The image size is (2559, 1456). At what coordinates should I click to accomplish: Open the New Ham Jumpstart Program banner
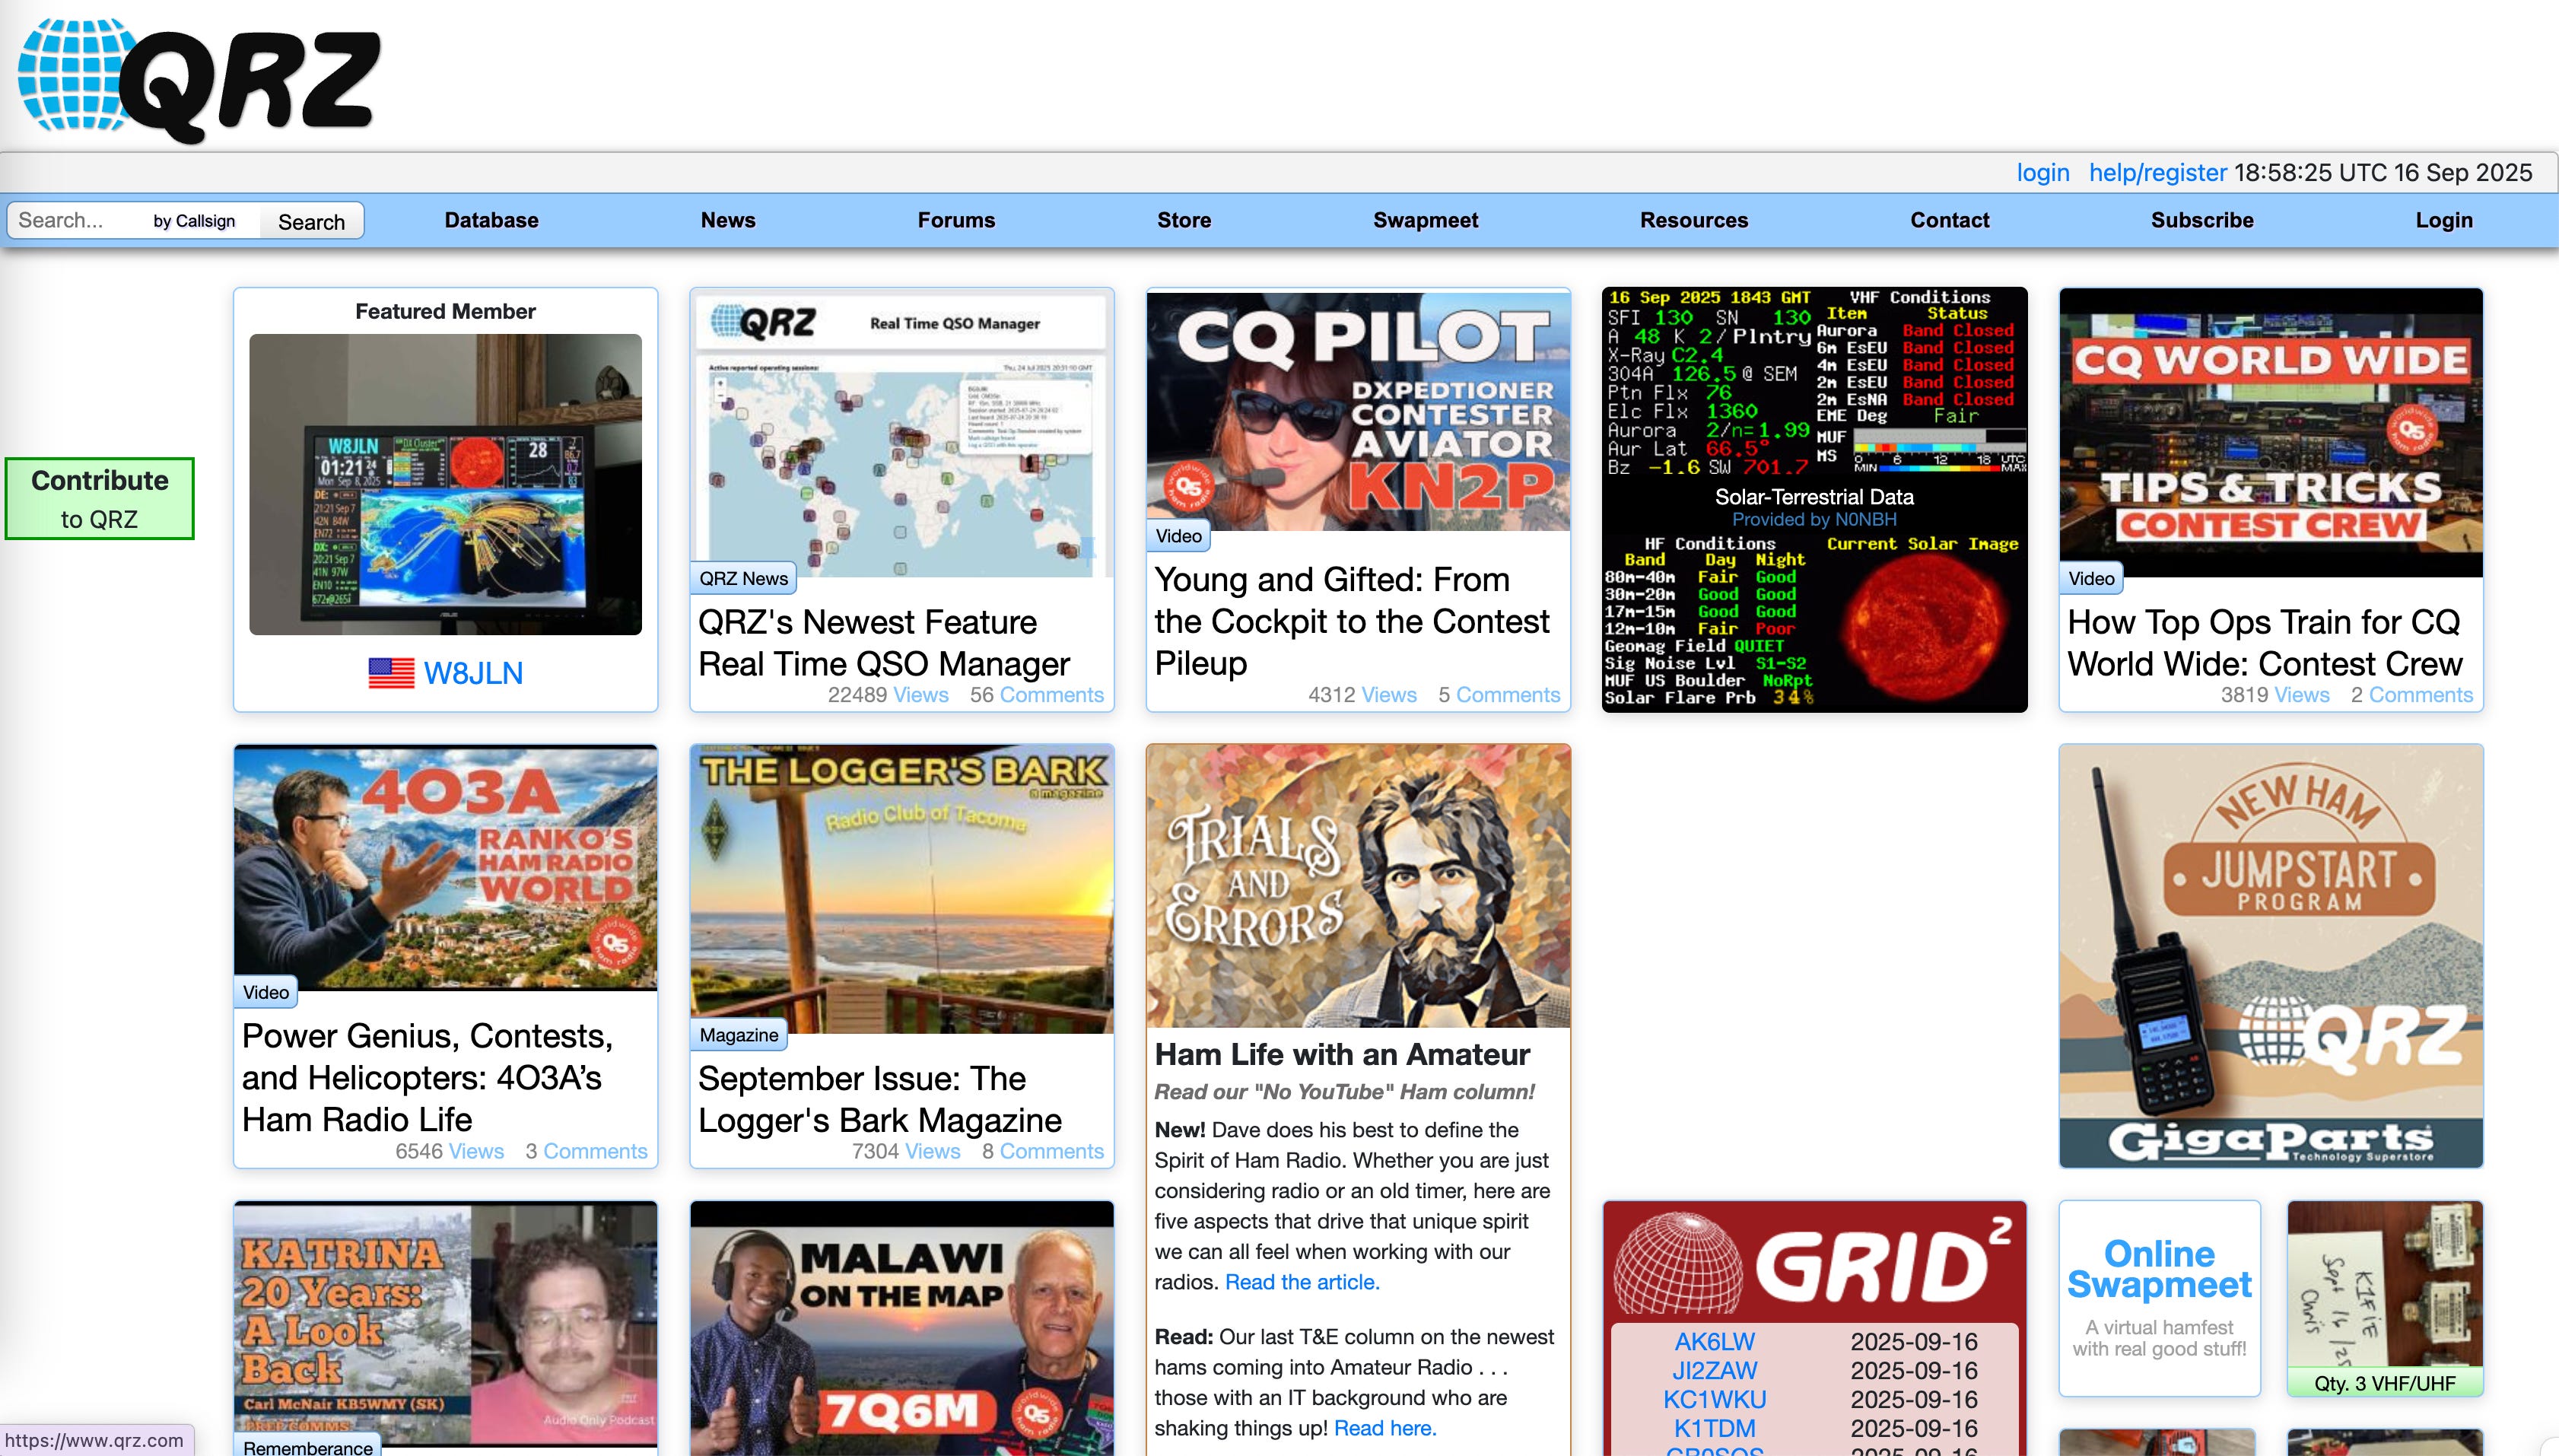tap(2270, 955)
